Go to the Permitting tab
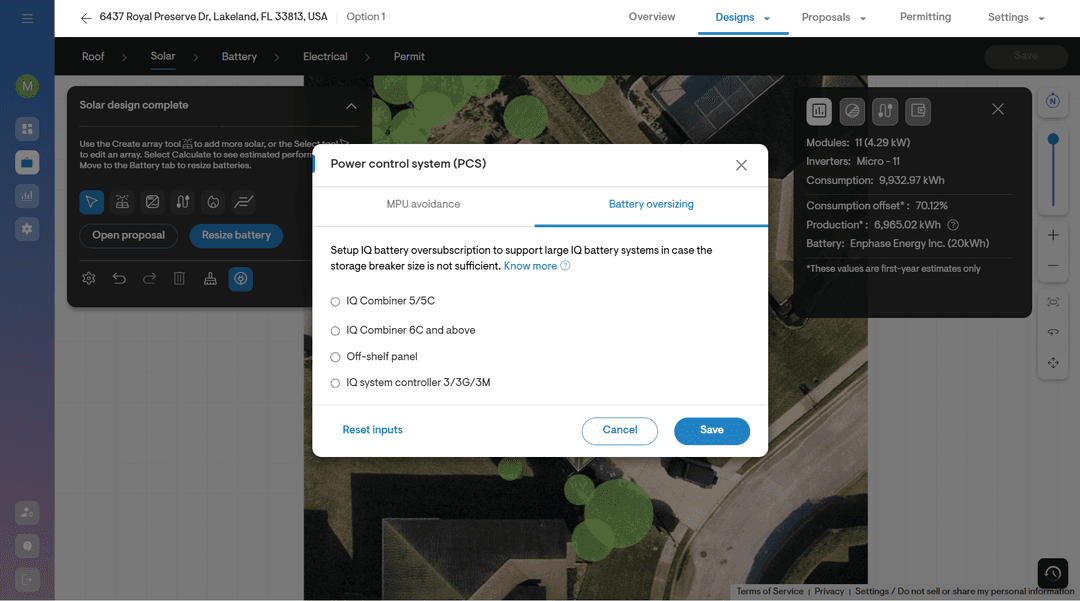This screenshot has width=1080, height=601. 925,17
